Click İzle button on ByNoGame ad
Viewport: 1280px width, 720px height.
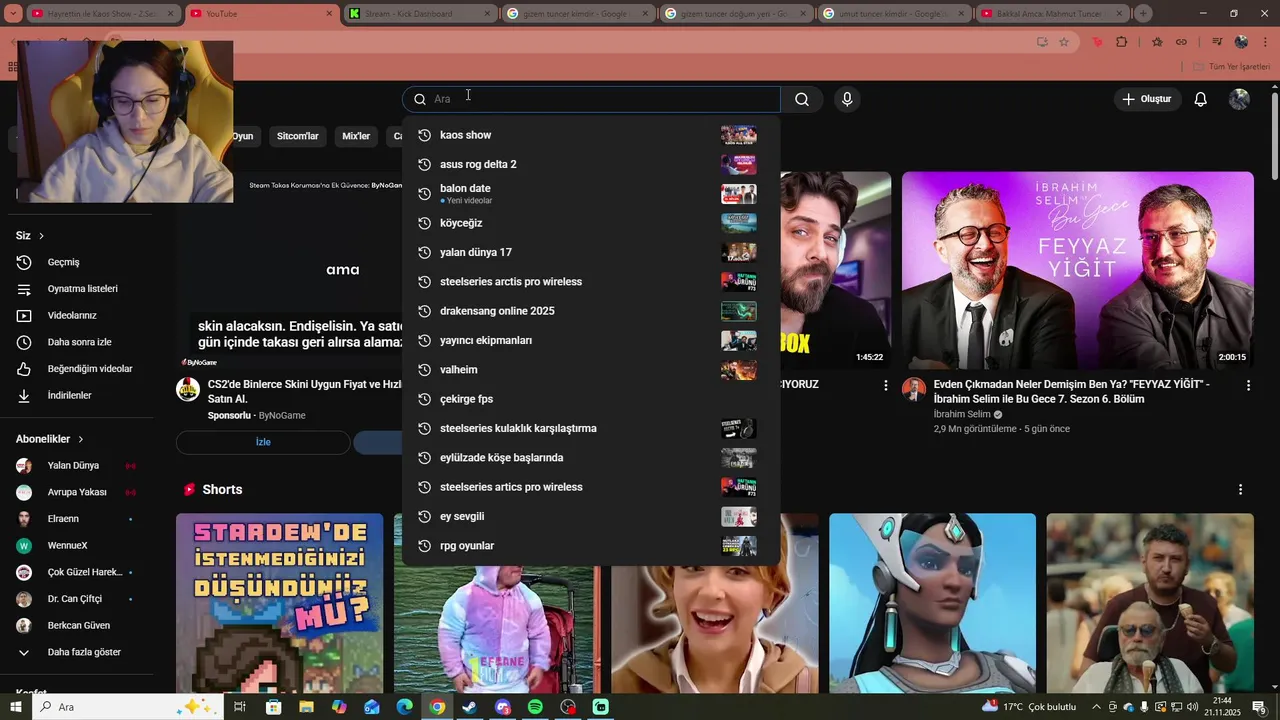pos(263,442)
